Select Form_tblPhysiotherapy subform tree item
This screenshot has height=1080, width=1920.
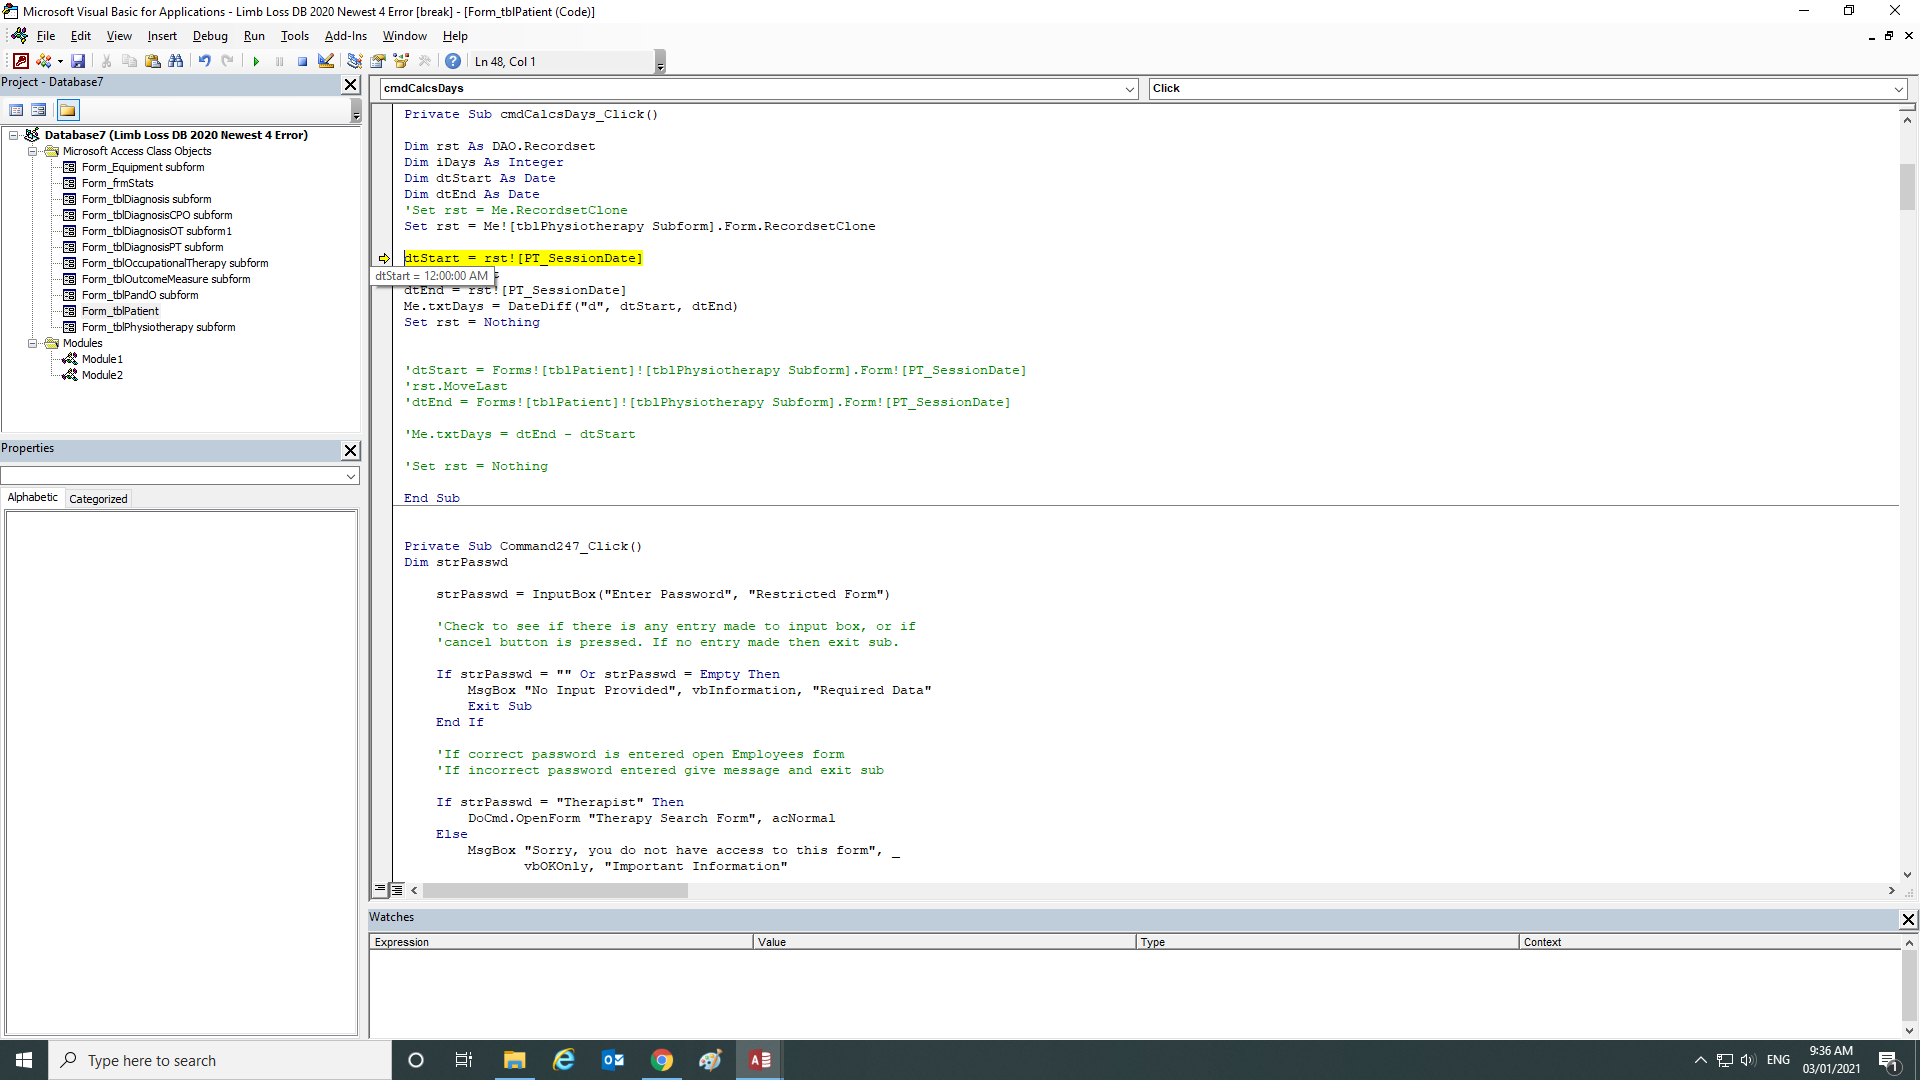coord(159,327)
